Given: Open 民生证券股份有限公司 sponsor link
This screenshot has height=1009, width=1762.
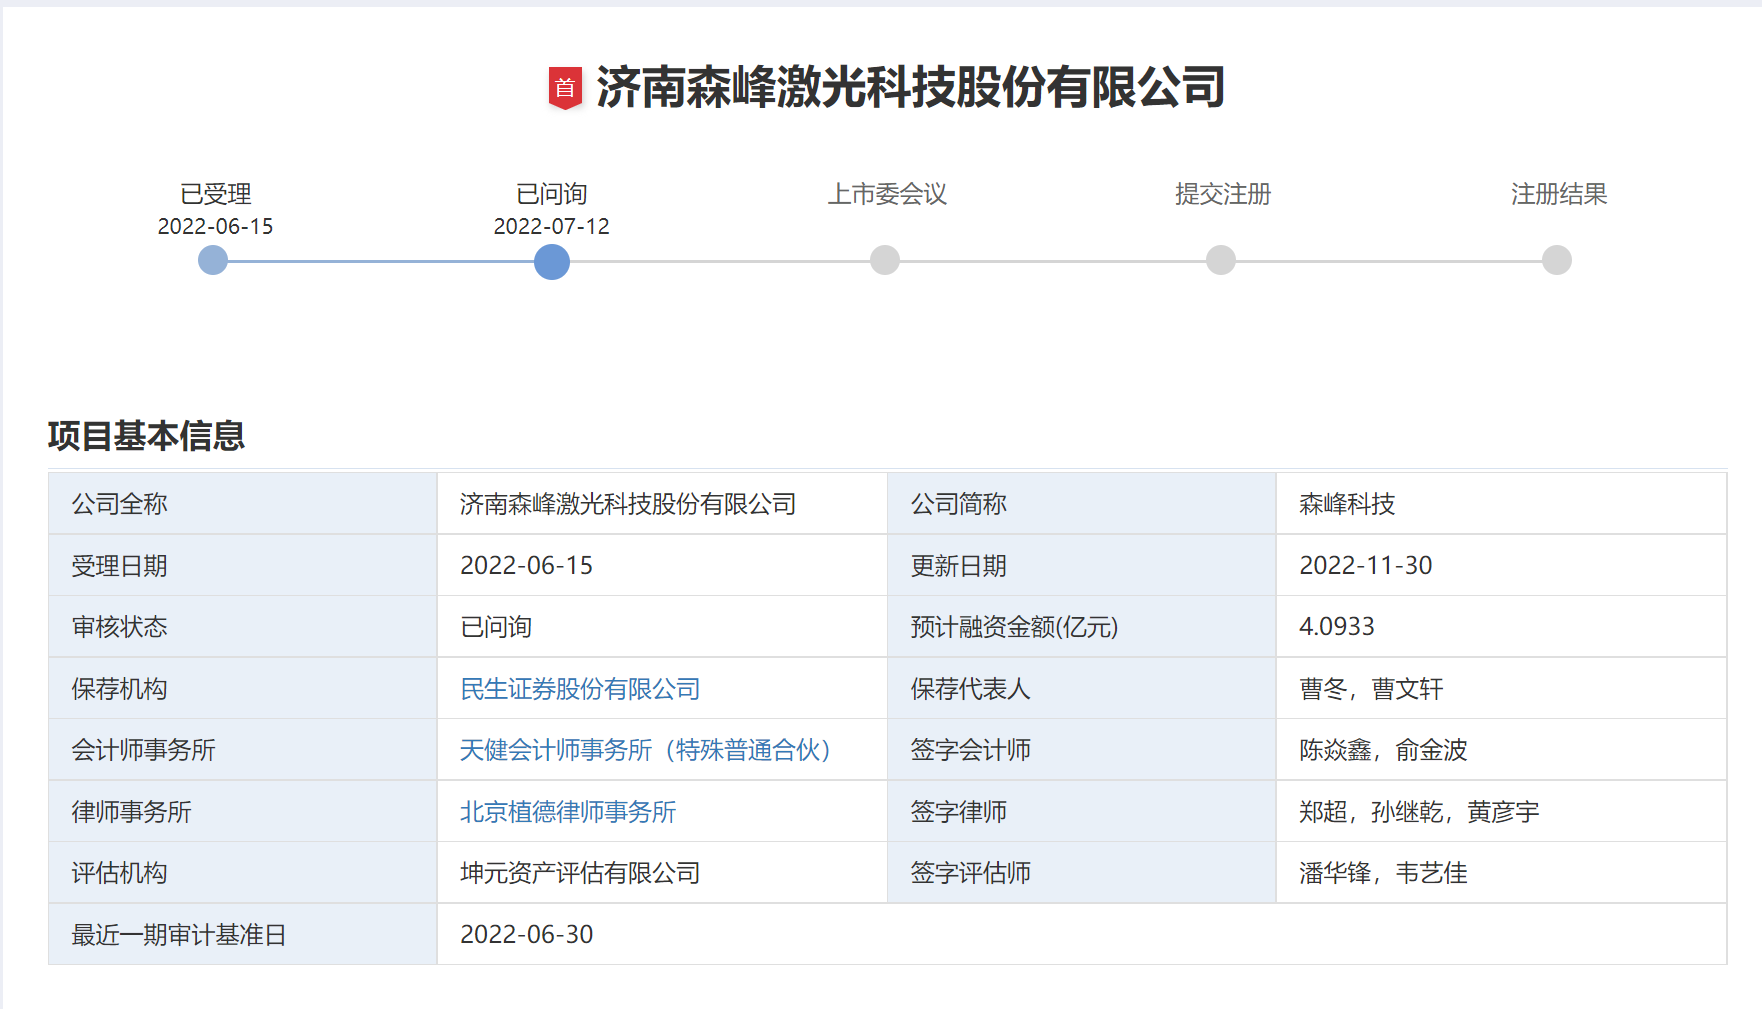Looking at the screenshot, I should [x=580, y=689].
